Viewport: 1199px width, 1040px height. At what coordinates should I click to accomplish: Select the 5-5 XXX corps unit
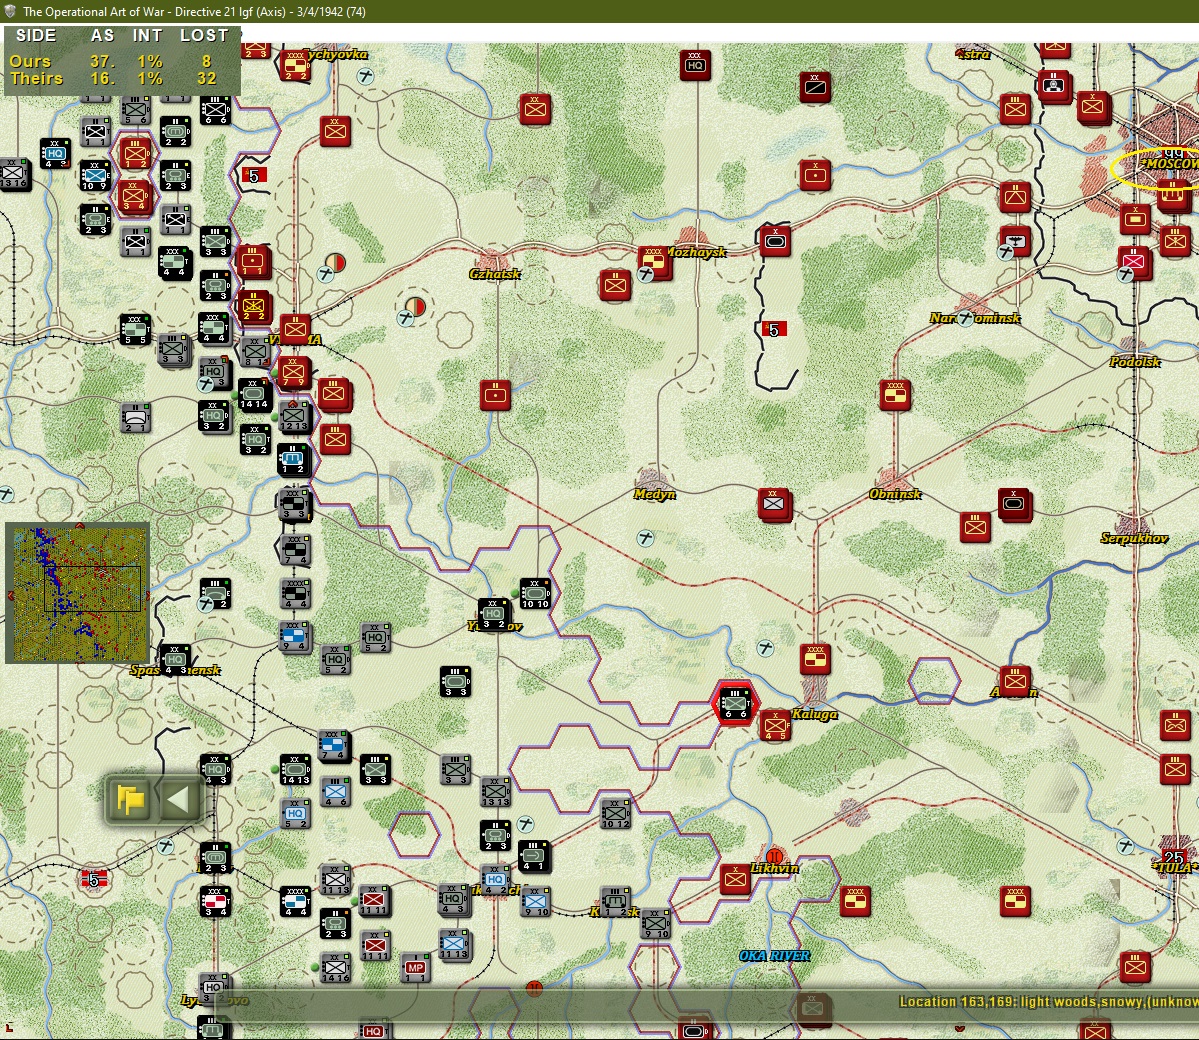[x=135, y=329]
